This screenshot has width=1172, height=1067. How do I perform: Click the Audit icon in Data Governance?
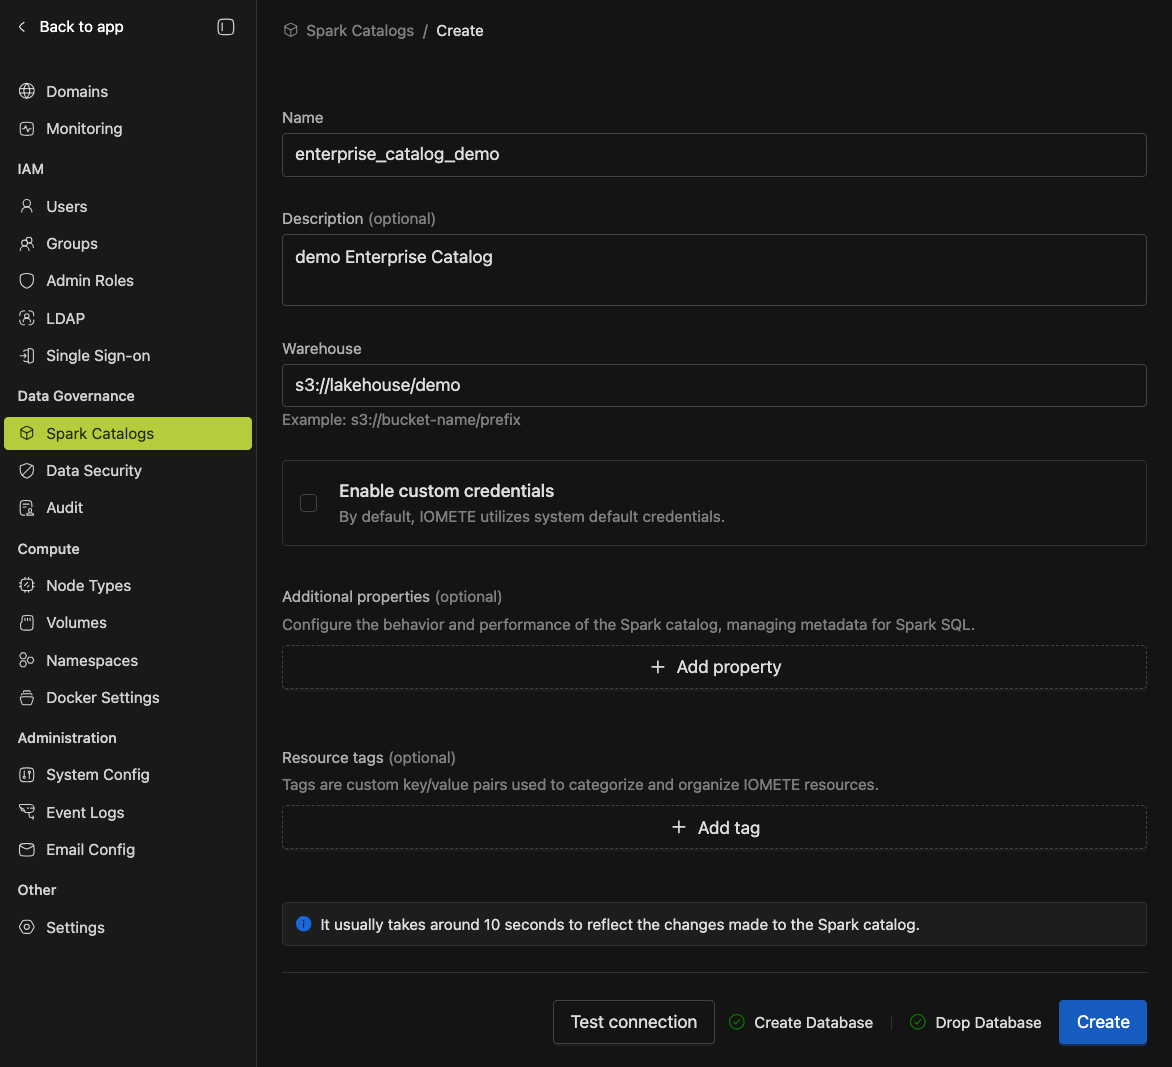[x=26, y=507]
